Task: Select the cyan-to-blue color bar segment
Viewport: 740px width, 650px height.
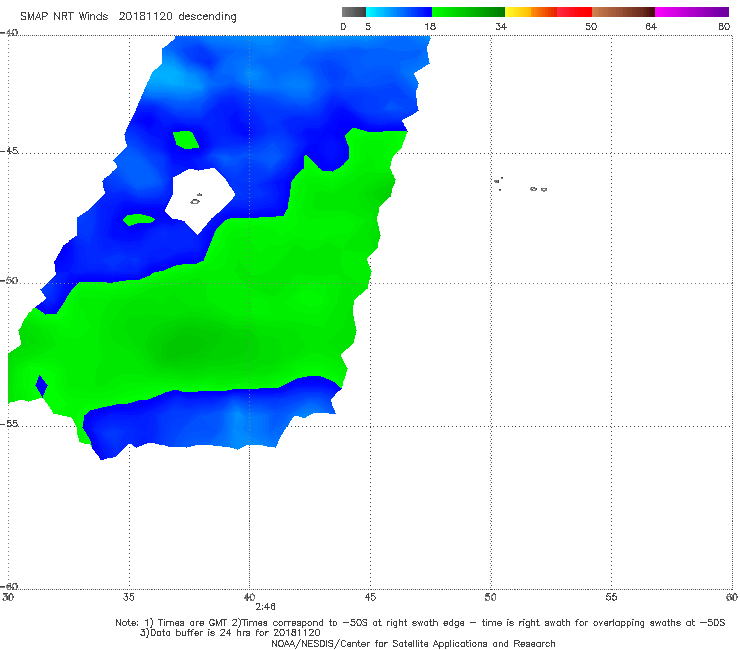Action: point(399,12)
